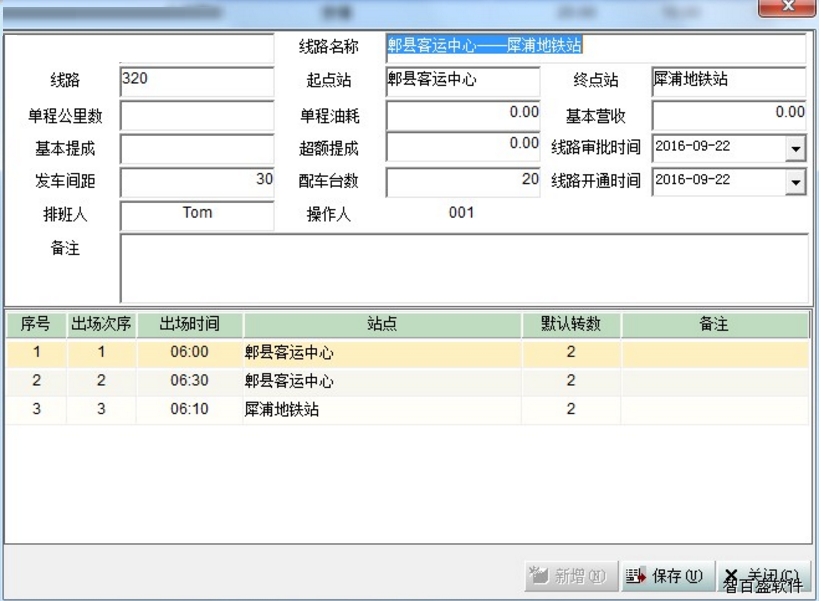Click the 出场次序 column header

click(x=101, y=325)
